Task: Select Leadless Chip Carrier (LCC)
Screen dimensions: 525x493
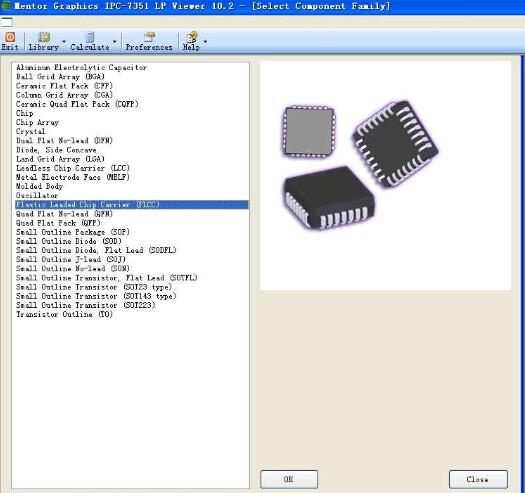Action: point(73,168)
